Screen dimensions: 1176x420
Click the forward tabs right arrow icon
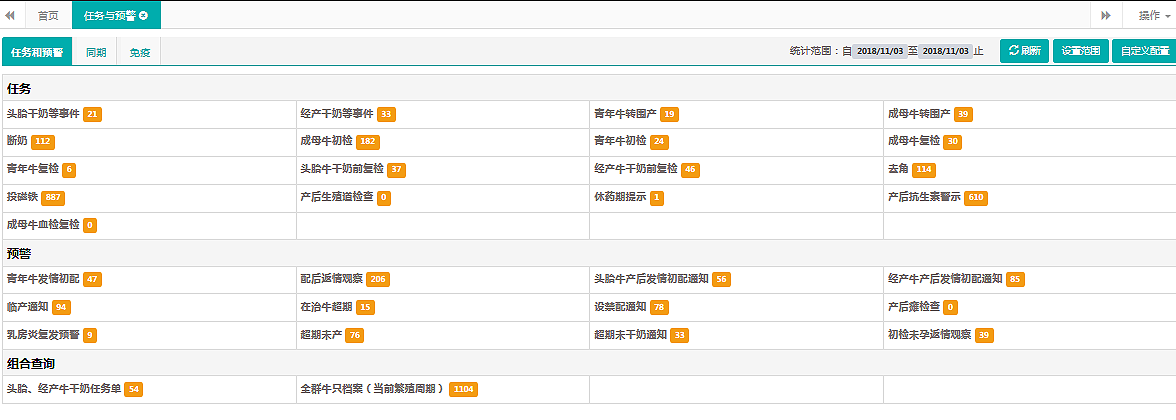coord(1106,15)
